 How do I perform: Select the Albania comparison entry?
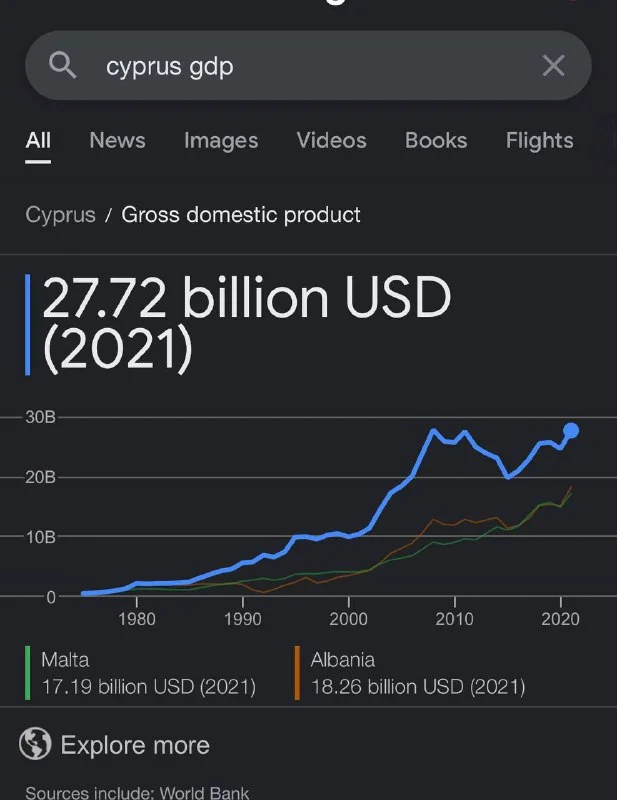417,673
